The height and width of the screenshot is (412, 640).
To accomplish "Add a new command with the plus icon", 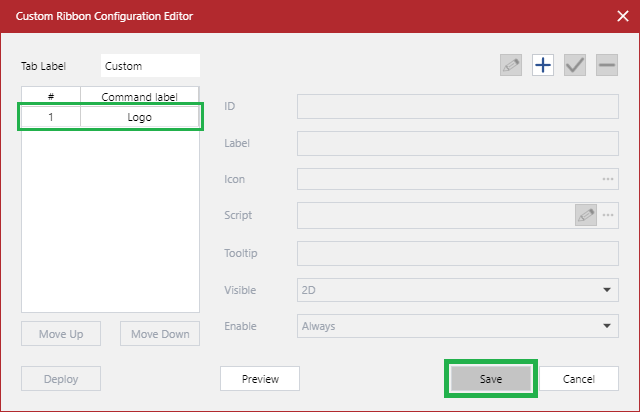I will pyautogui.click(x=543, y=66).
